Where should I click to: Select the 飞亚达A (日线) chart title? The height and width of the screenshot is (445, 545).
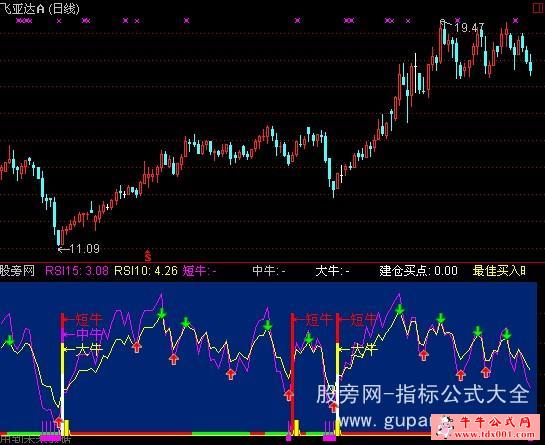tap(40, 8)
